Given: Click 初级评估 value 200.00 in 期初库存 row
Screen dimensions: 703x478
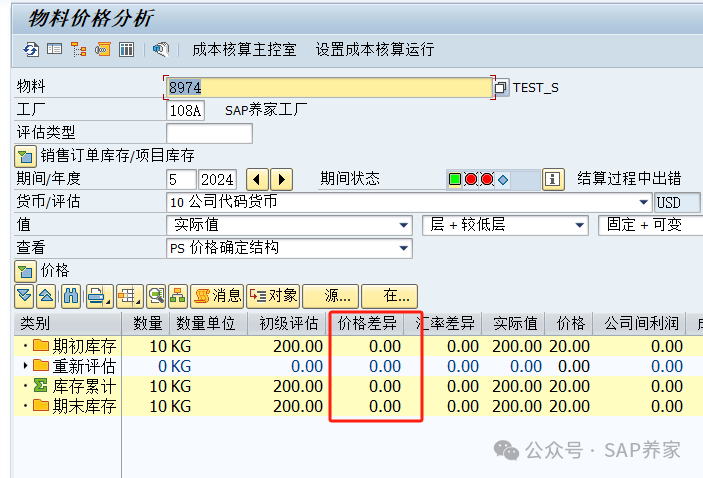Looking at the screenshot, I should (x=298, y=346).
